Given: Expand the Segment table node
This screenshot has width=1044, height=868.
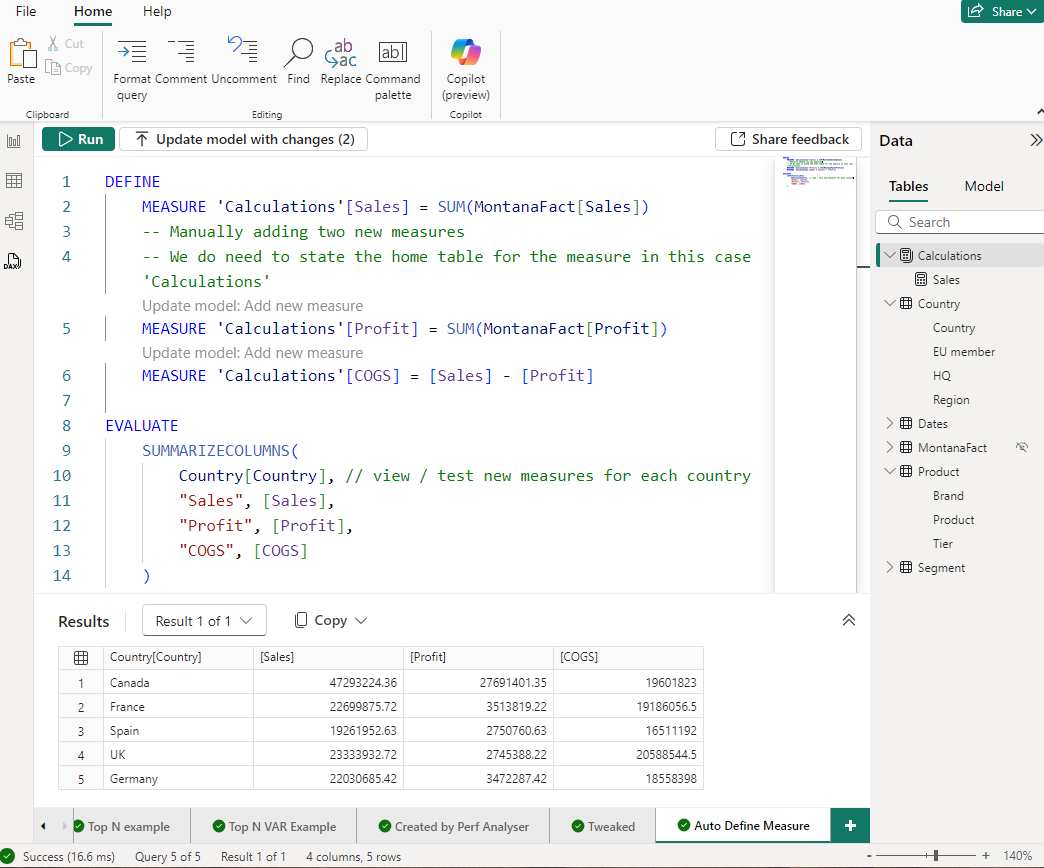Looking at the screenshot, I should [x=890, y=567].
